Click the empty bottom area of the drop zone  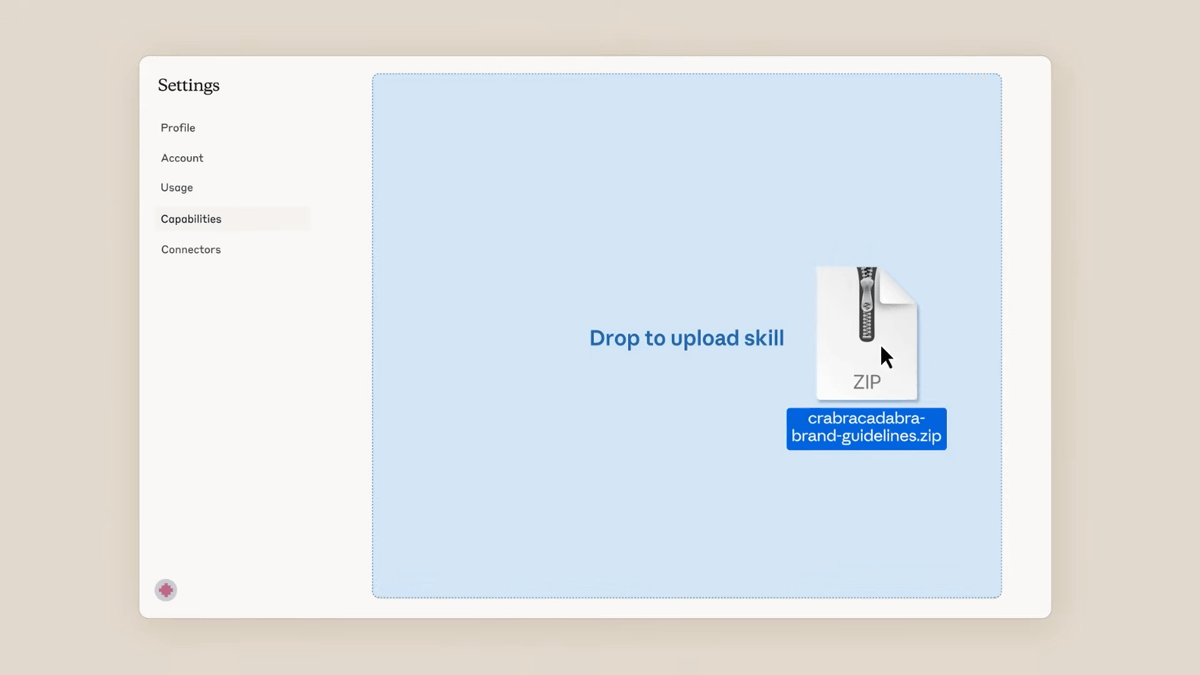(x=686, y=540)
